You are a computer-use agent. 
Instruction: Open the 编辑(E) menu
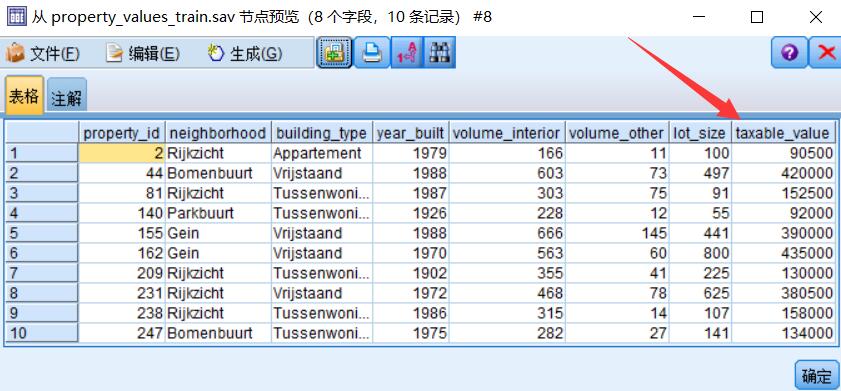coord(143,53)
